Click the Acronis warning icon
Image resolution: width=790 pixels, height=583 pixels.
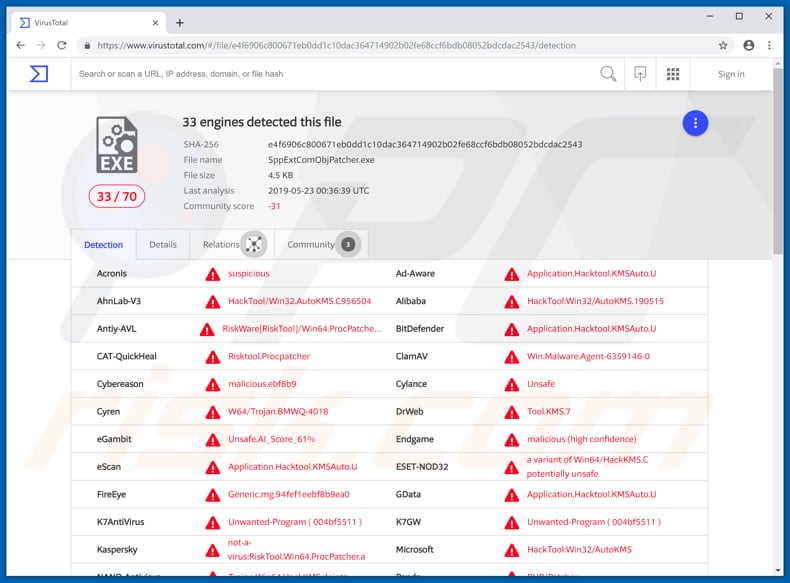[x=213, y=274]
